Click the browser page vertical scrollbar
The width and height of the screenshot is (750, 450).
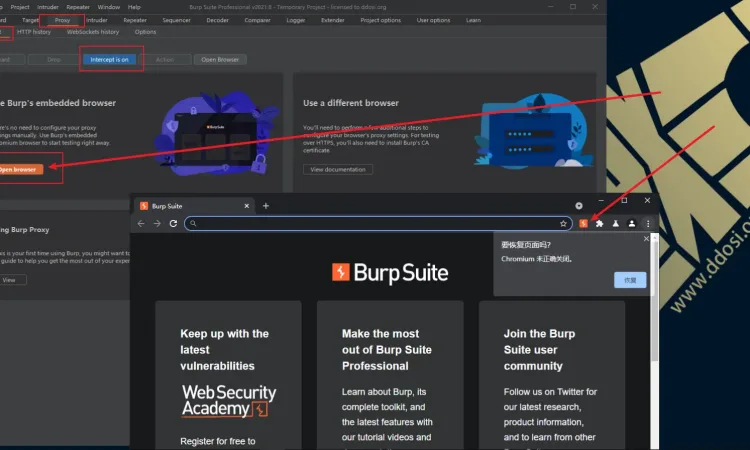(x=654, y=299)
